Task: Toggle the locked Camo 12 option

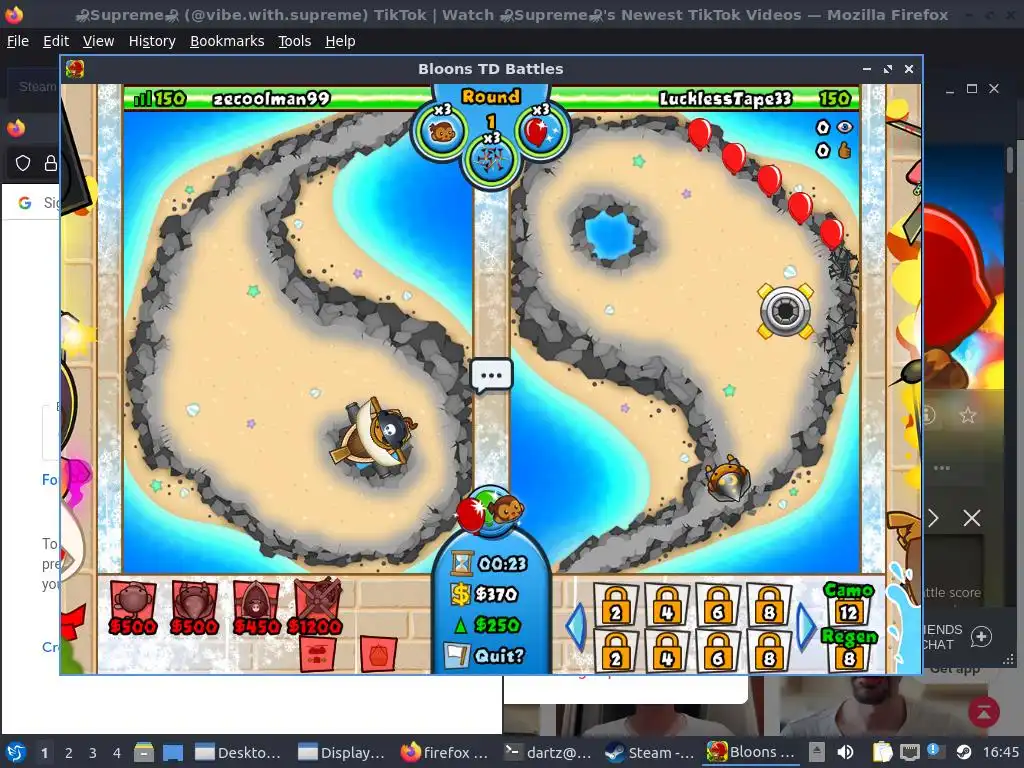Action: point(849,604)
